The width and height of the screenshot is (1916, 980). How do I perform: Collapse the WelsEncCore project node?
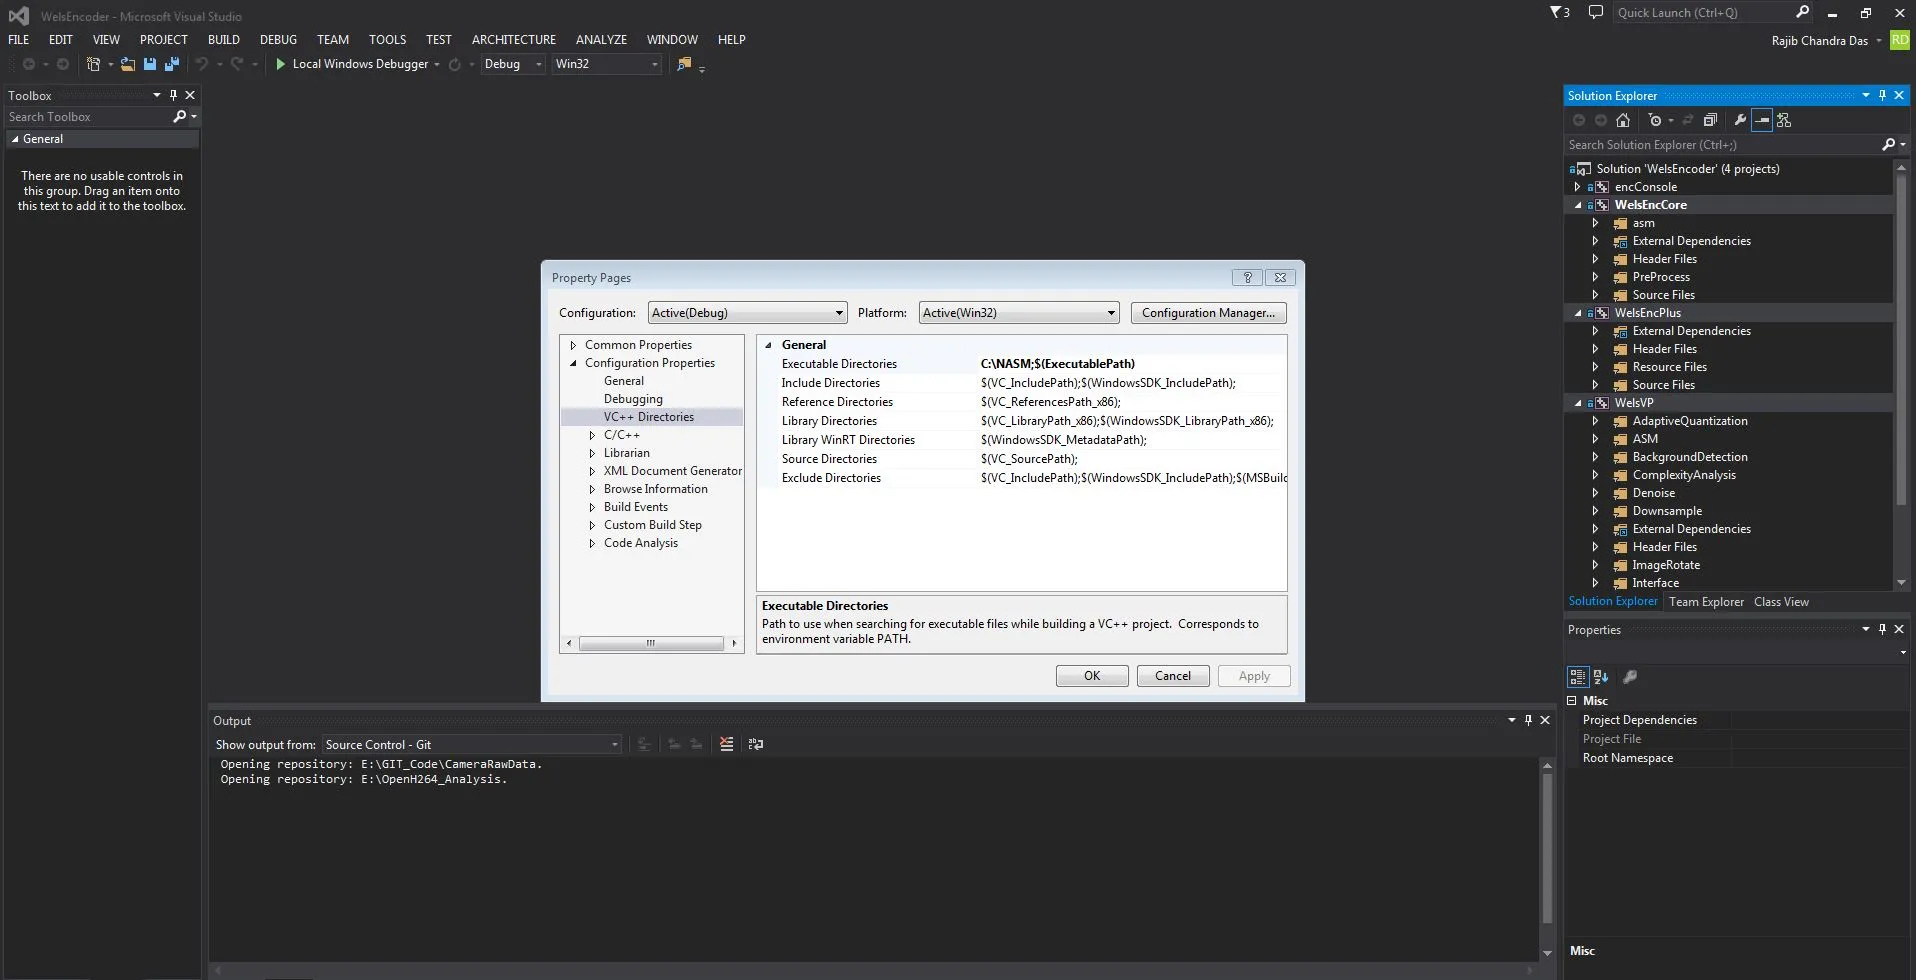(x=1578, y=205)
